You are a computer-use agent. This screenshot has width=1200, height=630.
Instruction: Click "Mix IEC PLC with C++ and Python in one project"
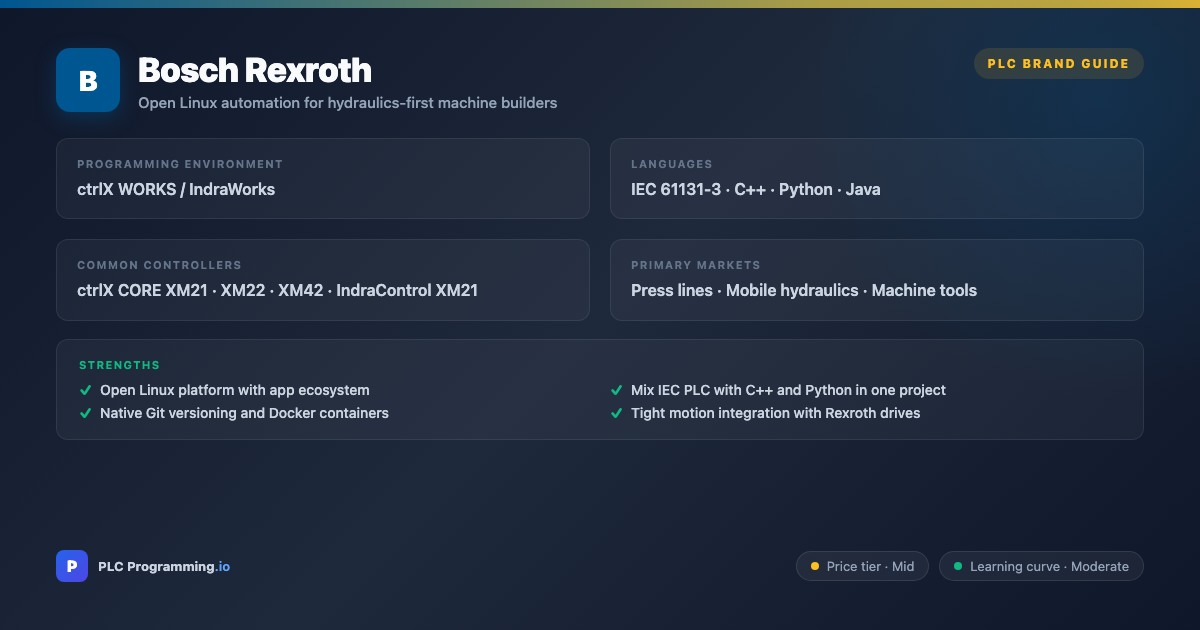[x=788, y=390]
